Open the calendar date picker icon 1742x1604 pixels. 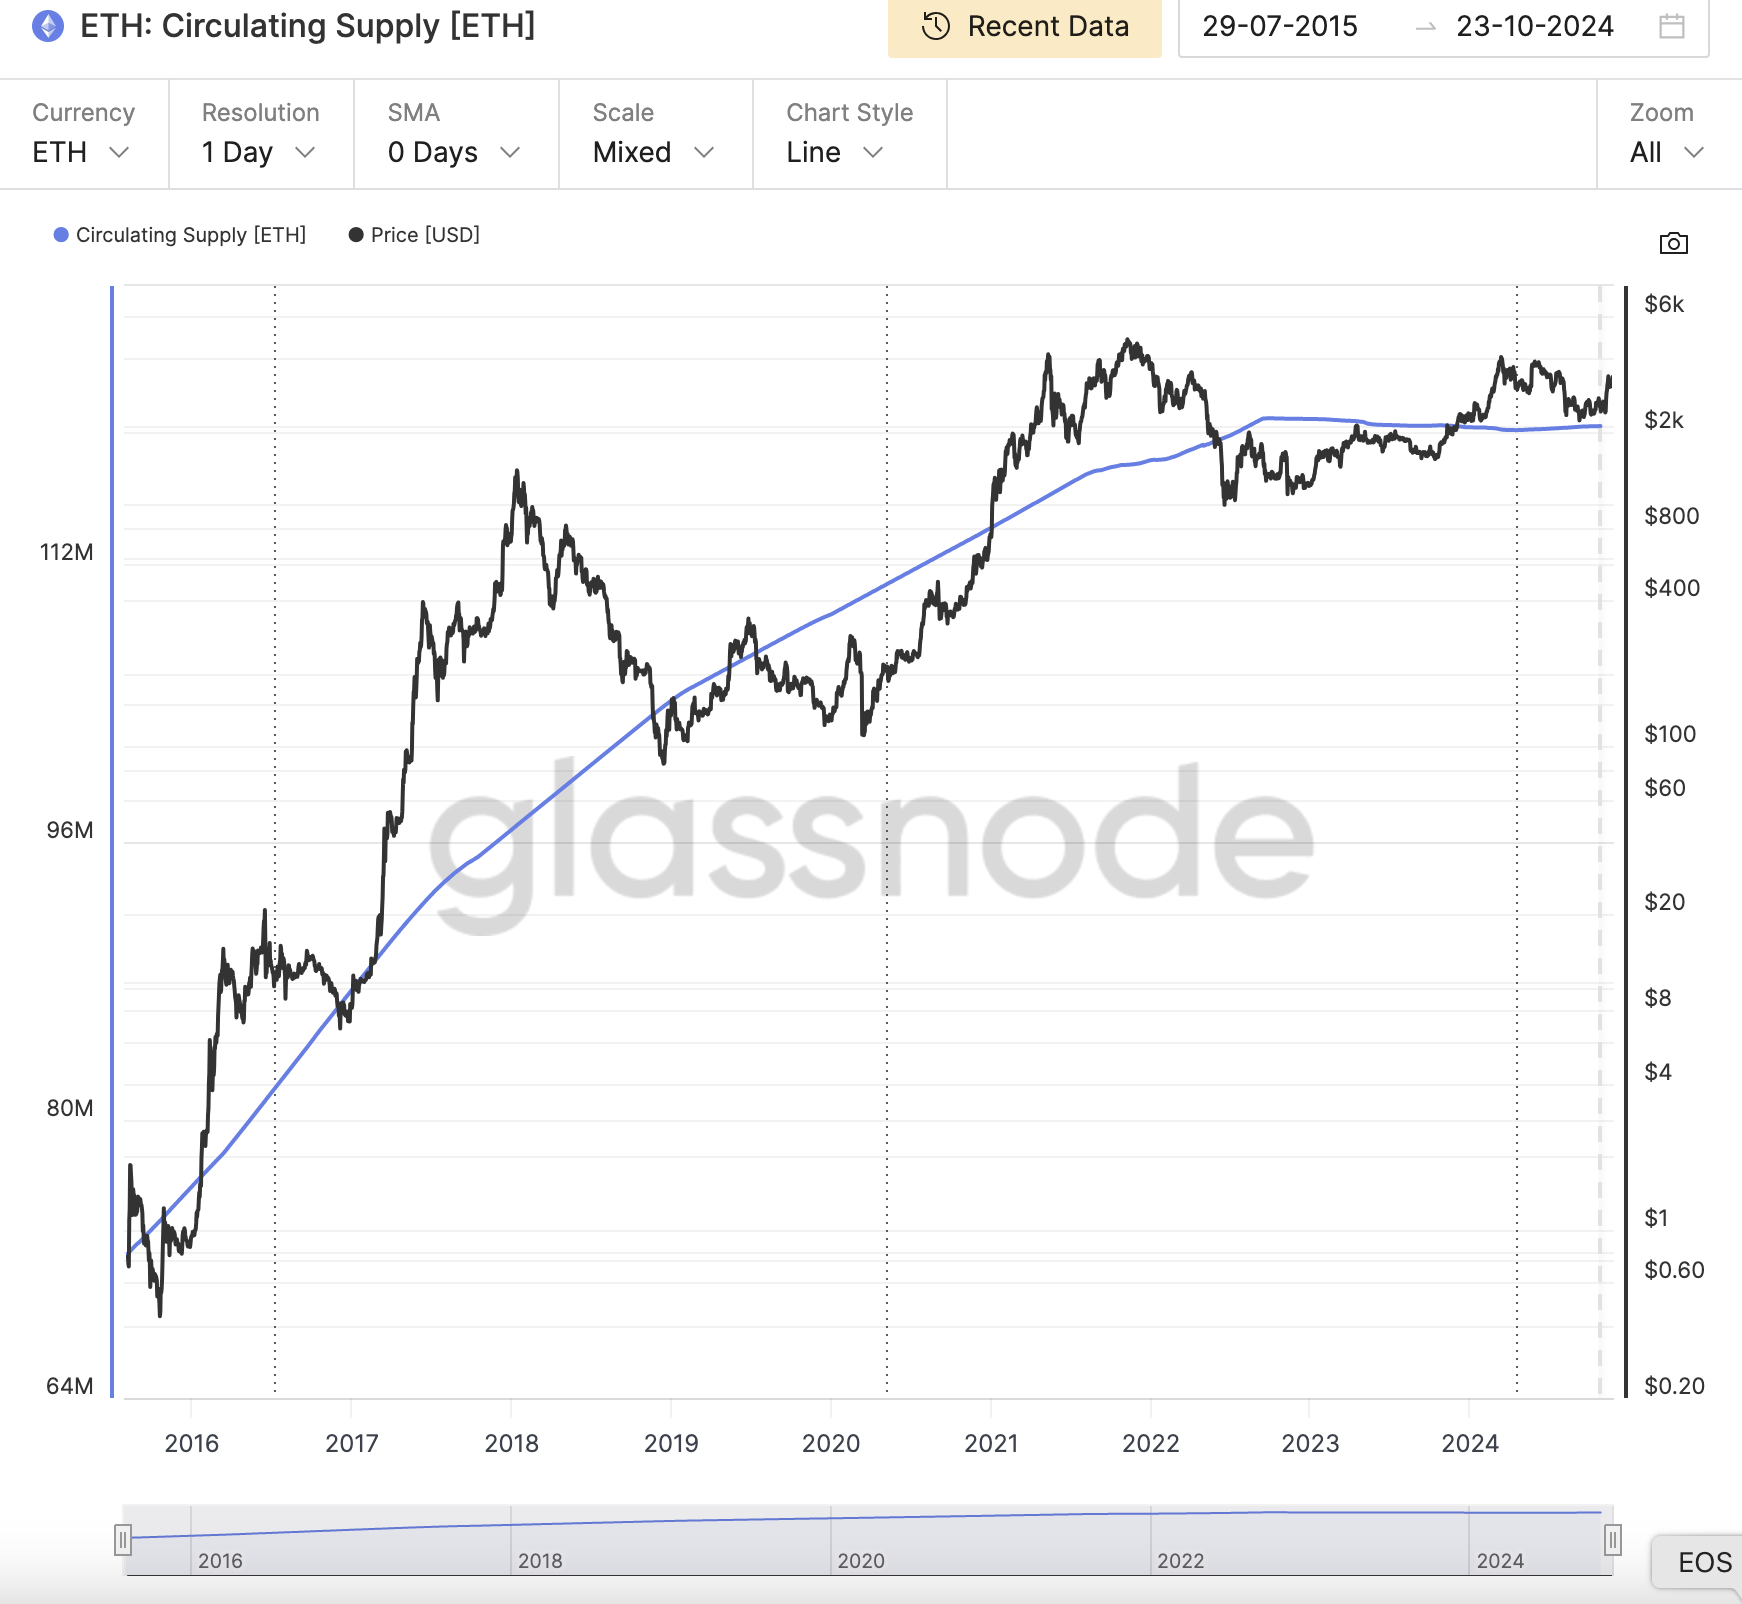1671,26
